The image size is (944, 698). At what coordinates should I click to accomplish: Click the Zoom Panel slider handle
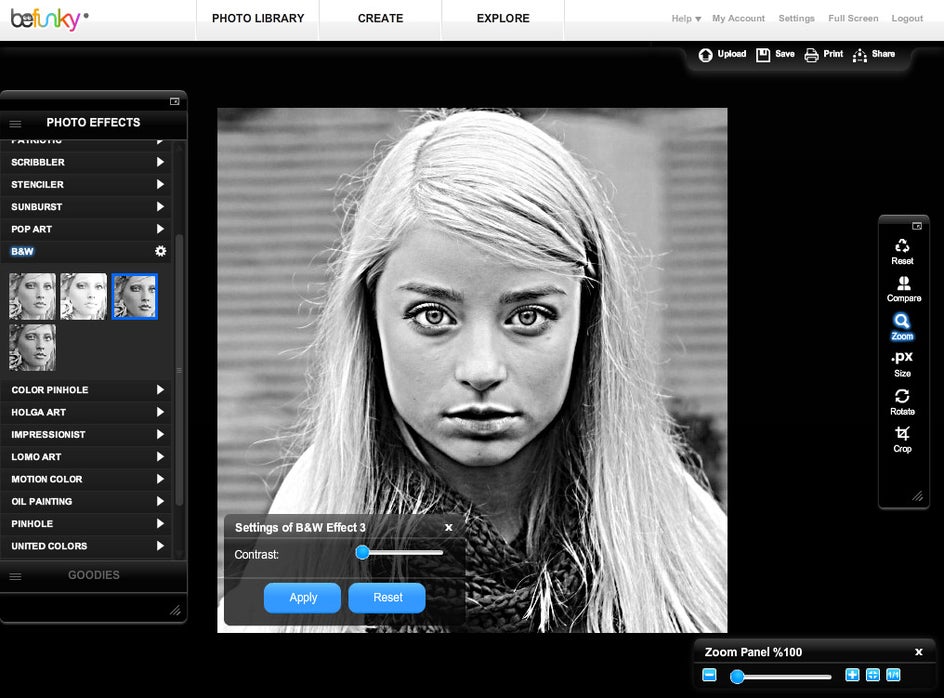pos(737,677)
